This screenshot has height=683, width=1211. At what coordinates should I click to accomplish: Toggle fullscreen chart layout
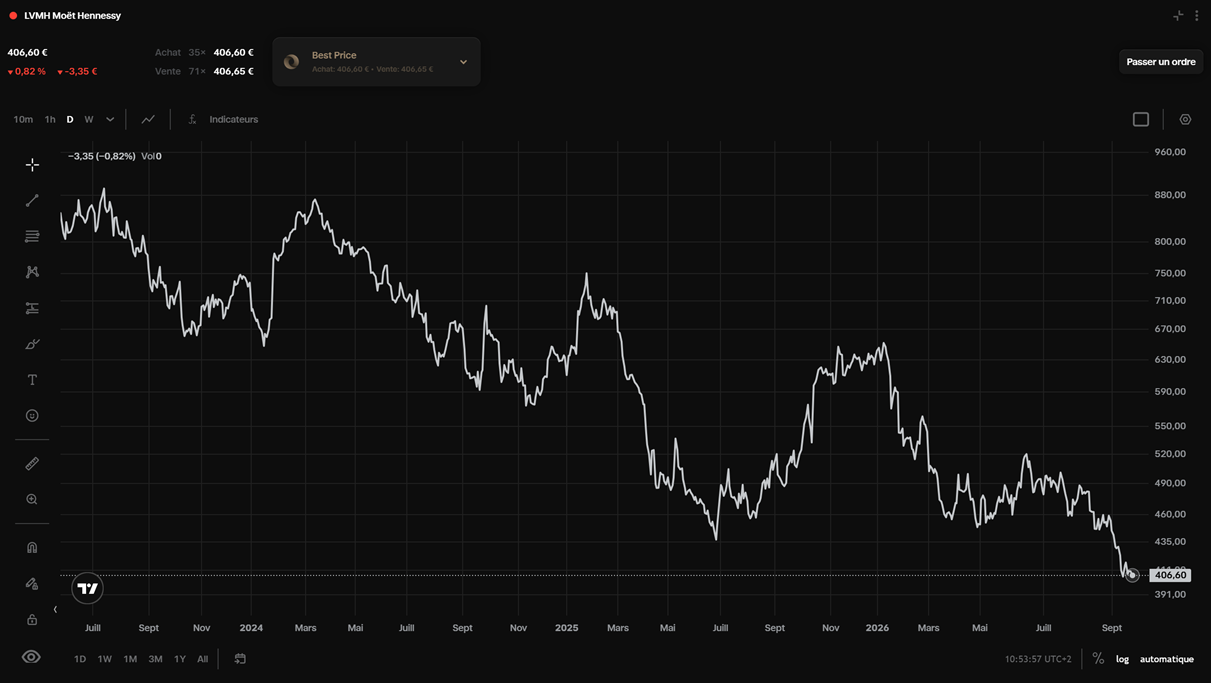(x=1141, y=119)
